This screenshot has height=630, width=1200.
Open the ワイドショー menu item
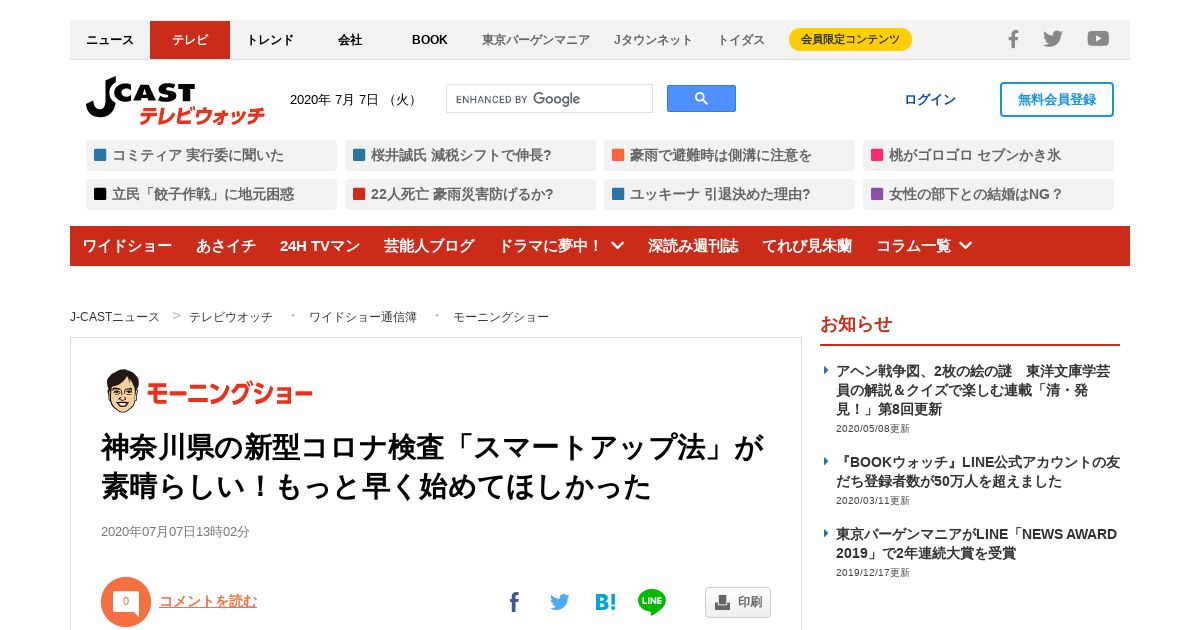pos(127,246)
